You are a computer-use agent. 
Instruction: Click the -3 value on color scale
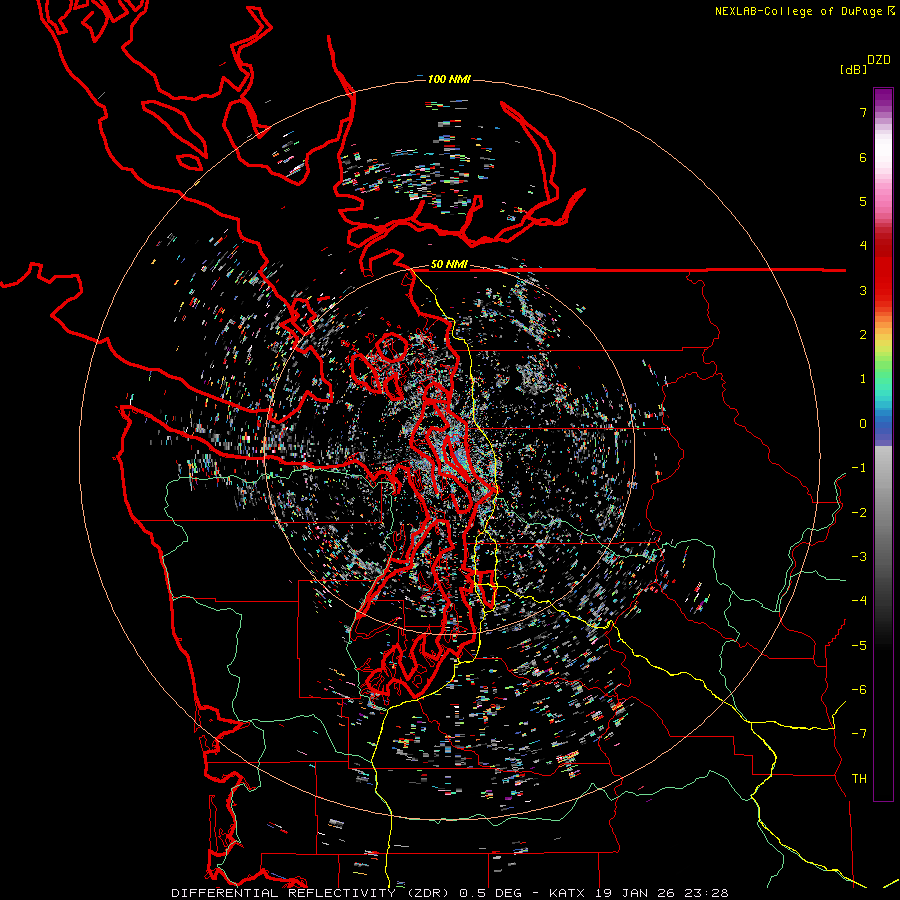point(859,557)
